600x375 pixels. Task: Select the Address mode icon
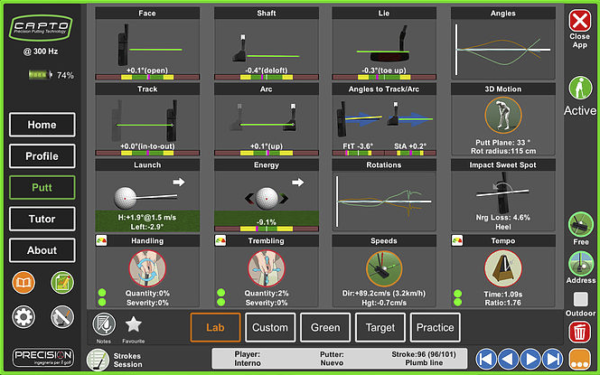(x=580, y=264)
